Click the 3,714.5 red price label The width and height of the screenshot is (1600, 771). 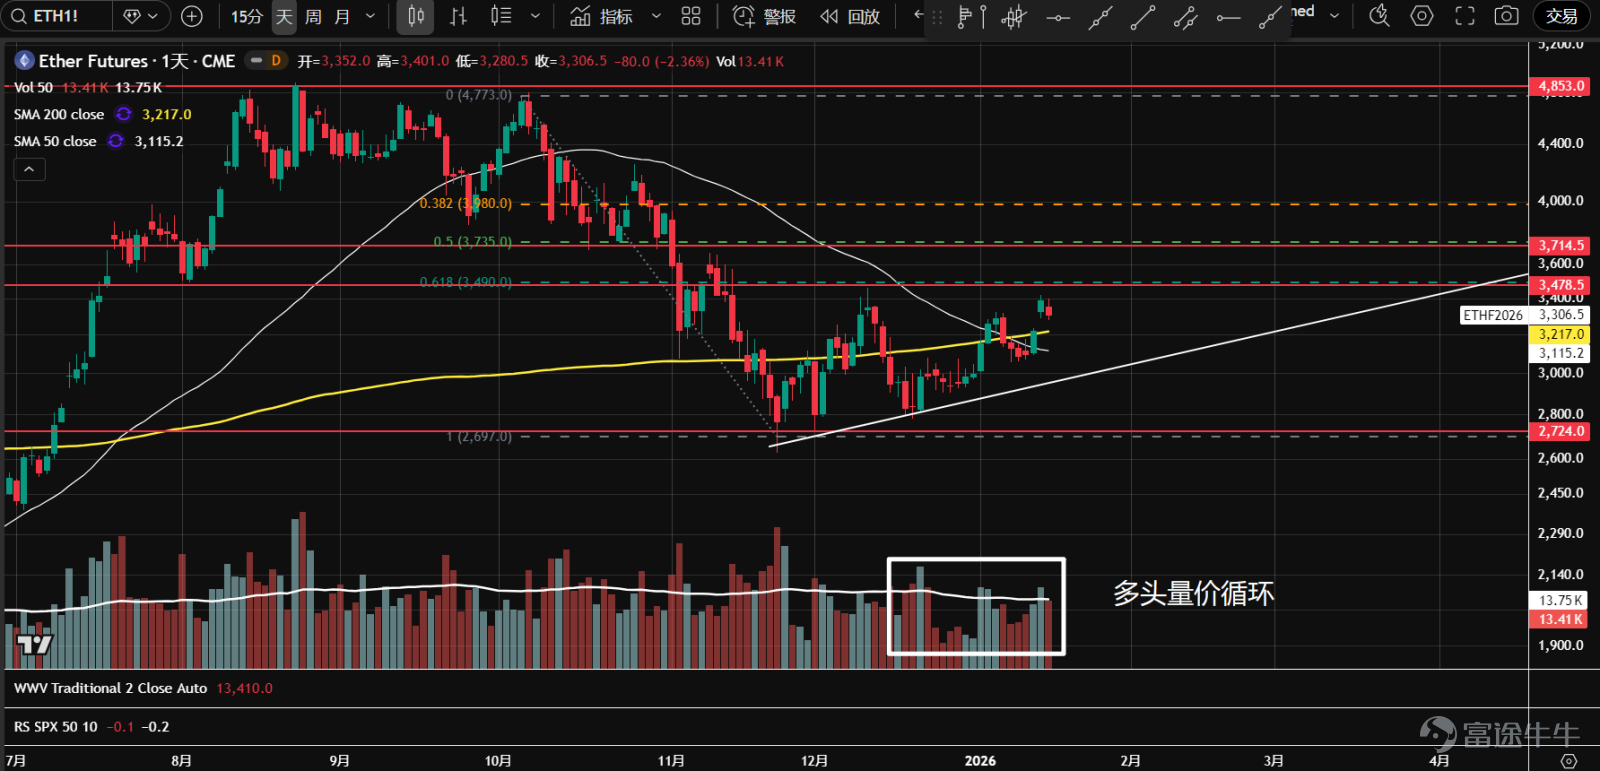point(1560,245)
